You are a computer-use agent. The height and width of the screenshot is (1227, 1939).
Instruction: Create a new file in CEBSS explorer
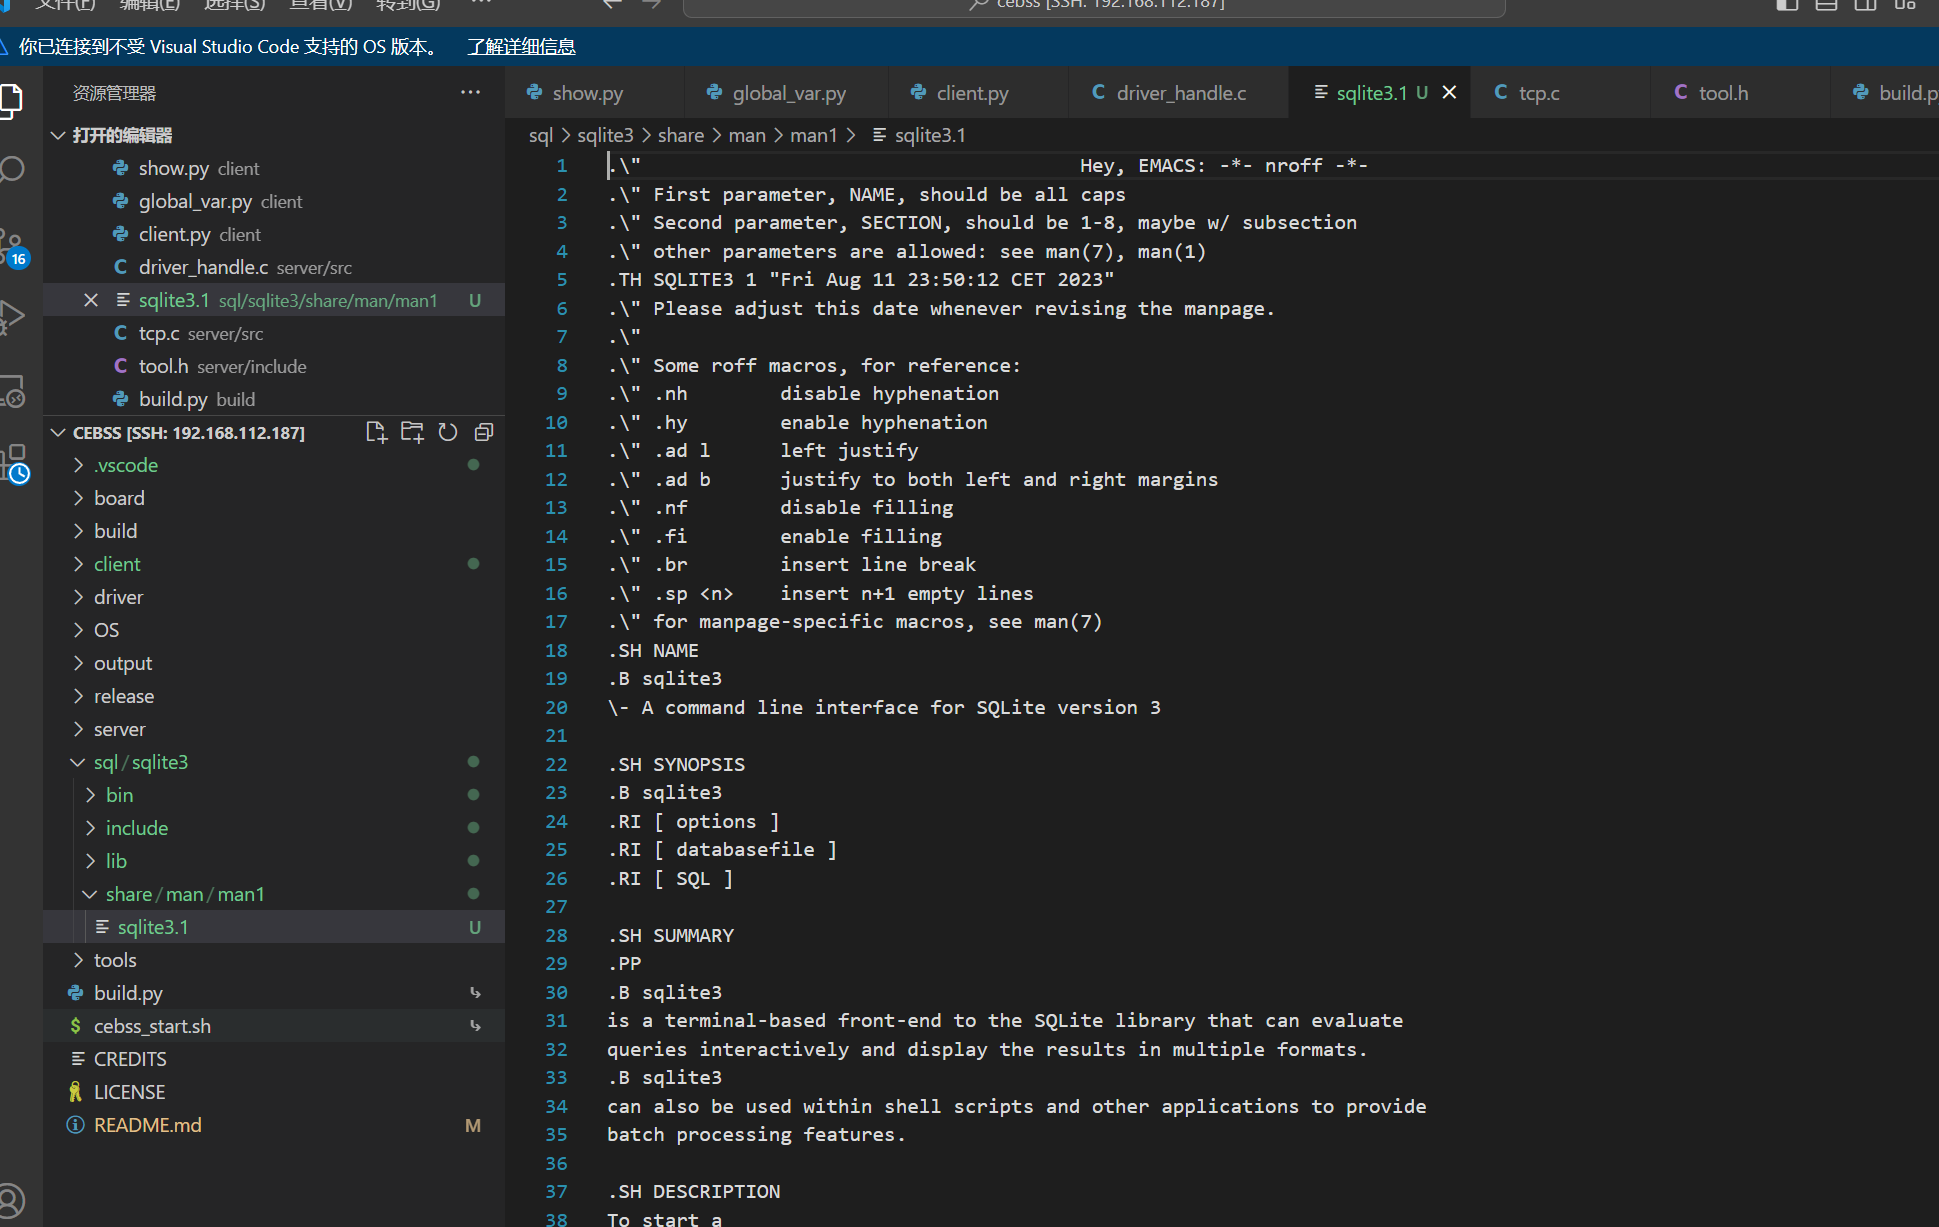(376, 431)
